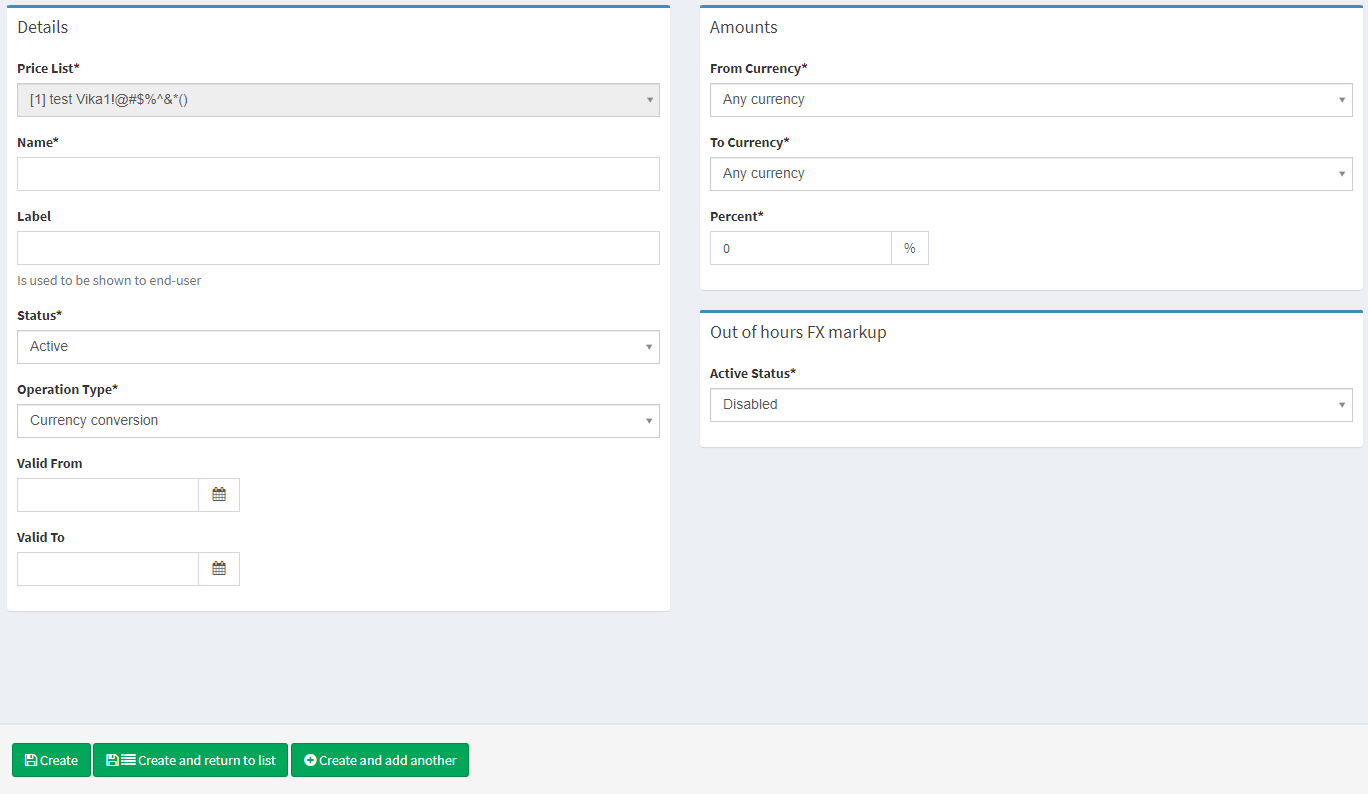Click the Details panel heading
The height and width of the screenshot is (794, 1368).
click(43, 28)
